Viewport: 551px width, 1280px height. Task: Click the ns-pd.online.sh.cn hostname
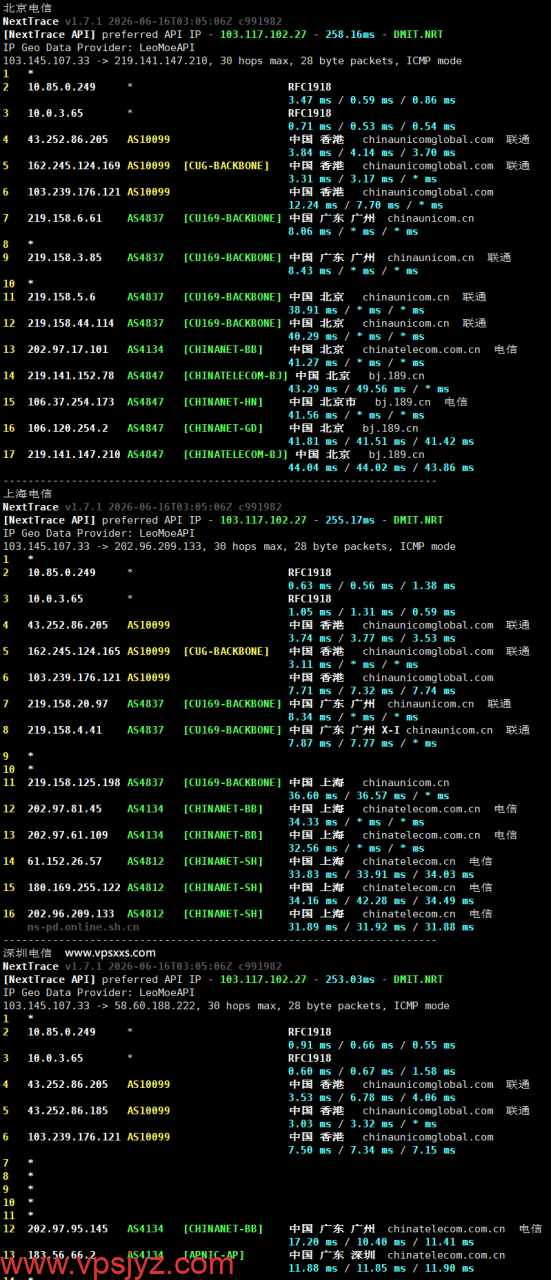tap(83, 927)
